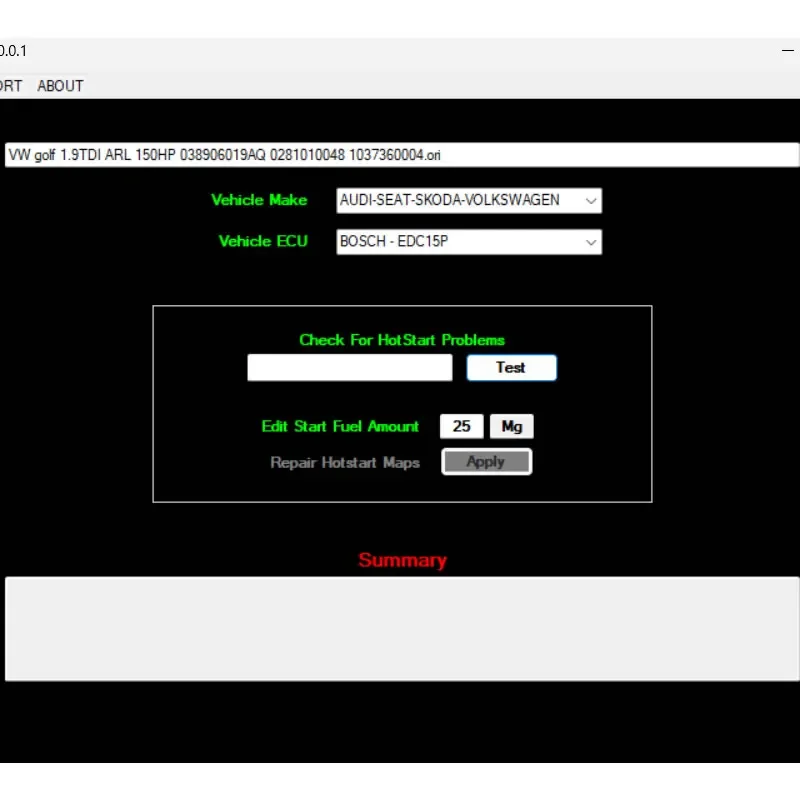Open the ABOUT menu
800x800 pixels.
coord(60,86)
